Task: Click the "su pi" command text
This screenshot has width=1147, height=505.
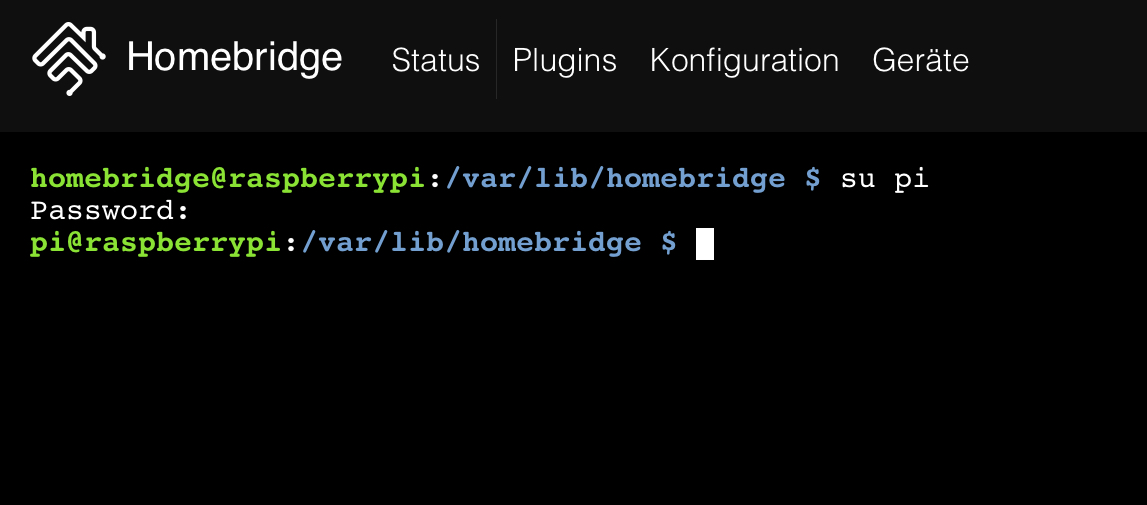Action: [x=884, y=180]
